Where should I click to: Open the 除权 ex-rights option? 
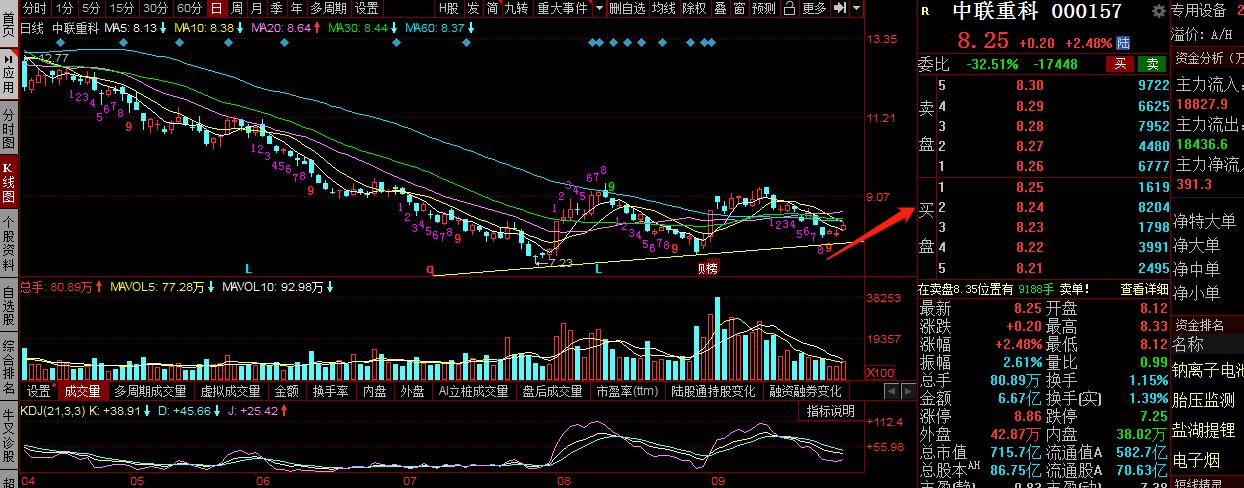(x=693, y=9)
